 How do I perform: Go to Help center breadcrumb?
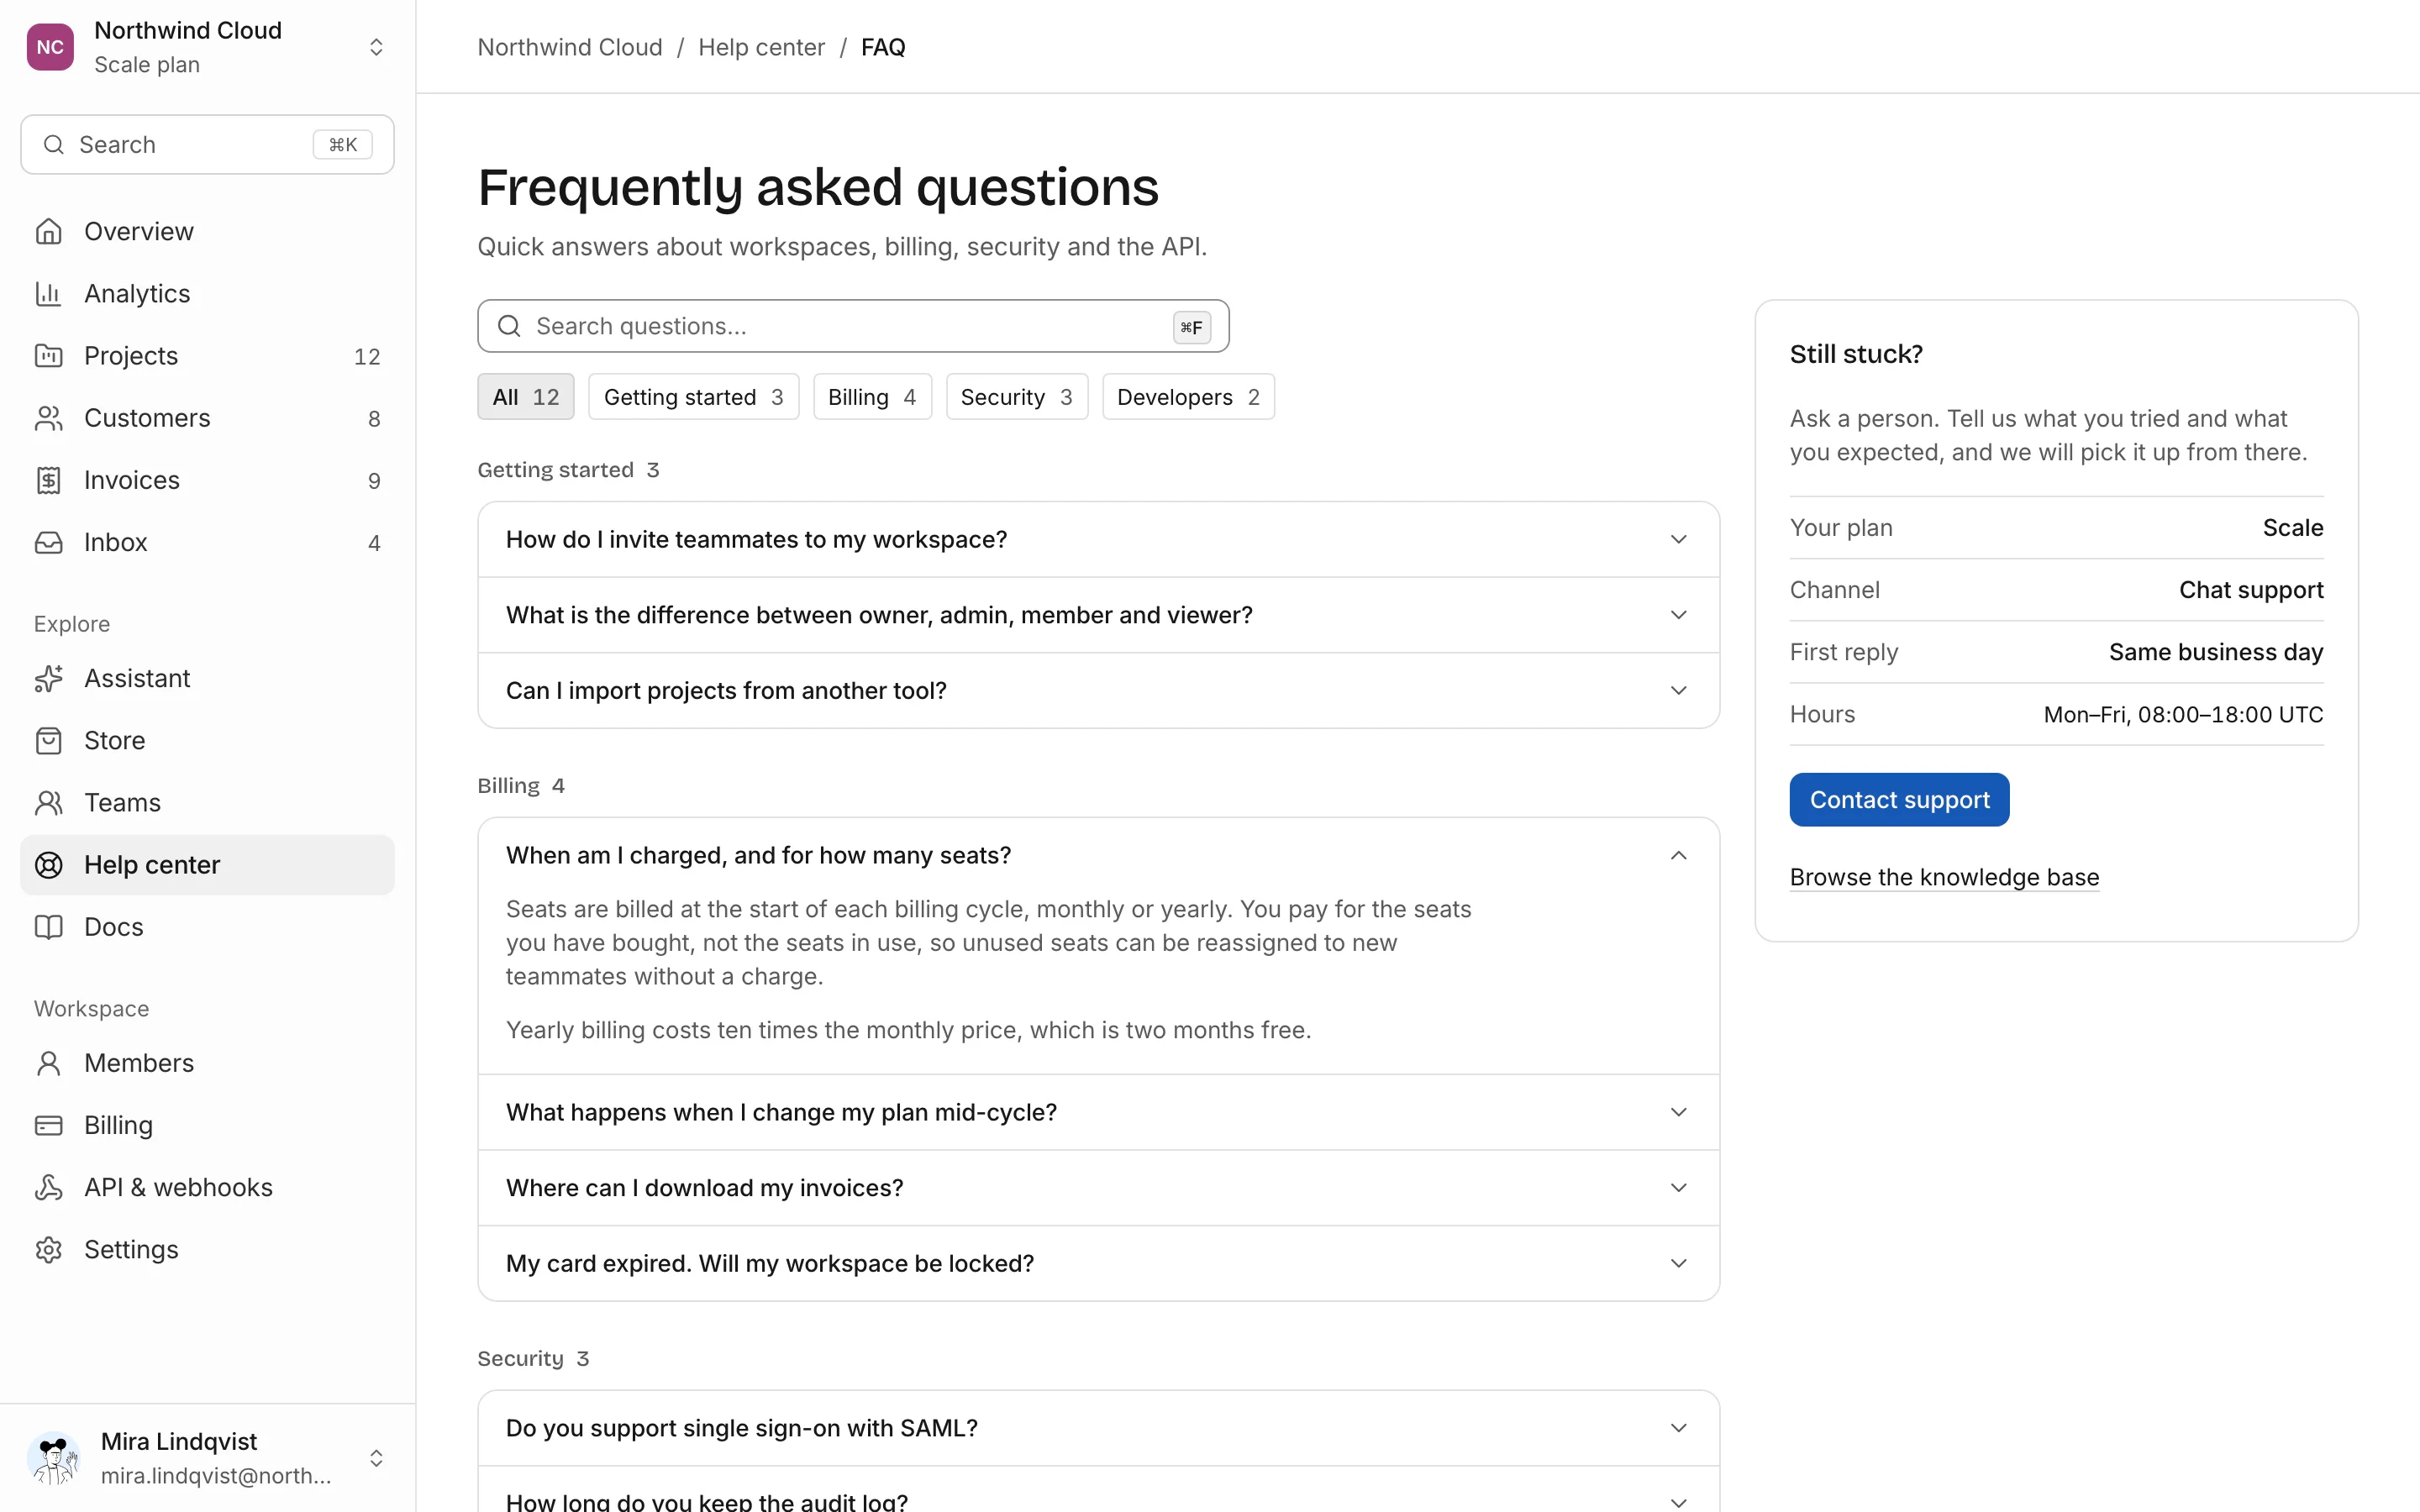click(761, 47)
